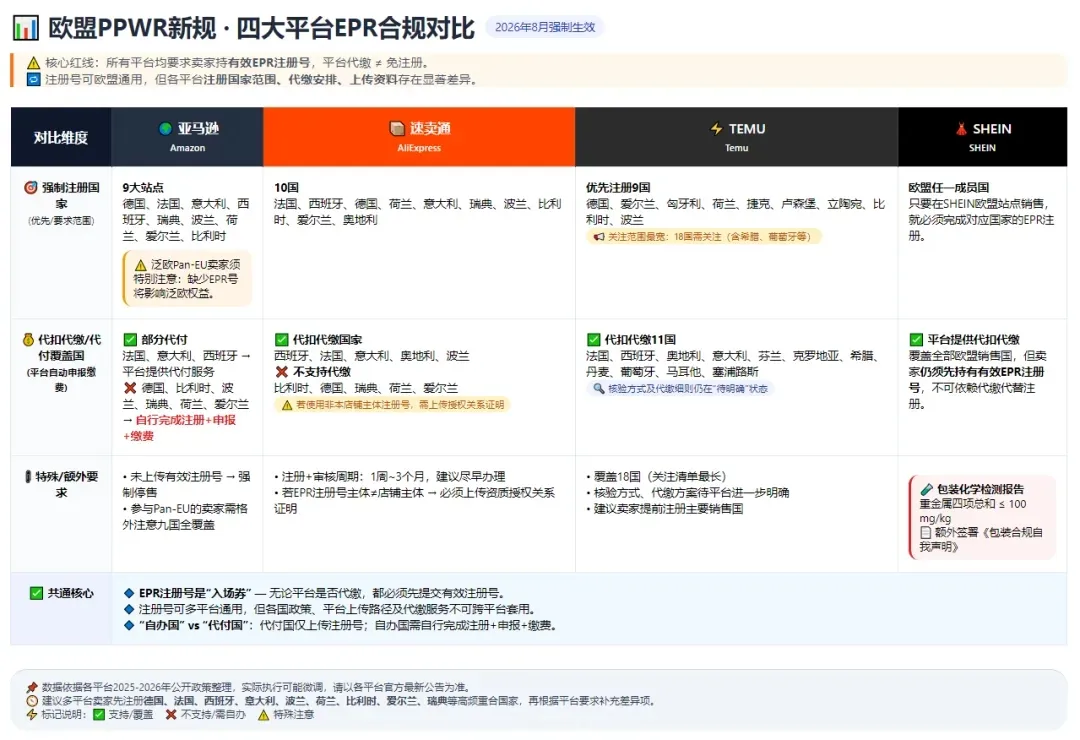1080x740 pixels.
Task: Click the blue diamond before "自办国" vs "代付国"
Action: tap(129, 626)
